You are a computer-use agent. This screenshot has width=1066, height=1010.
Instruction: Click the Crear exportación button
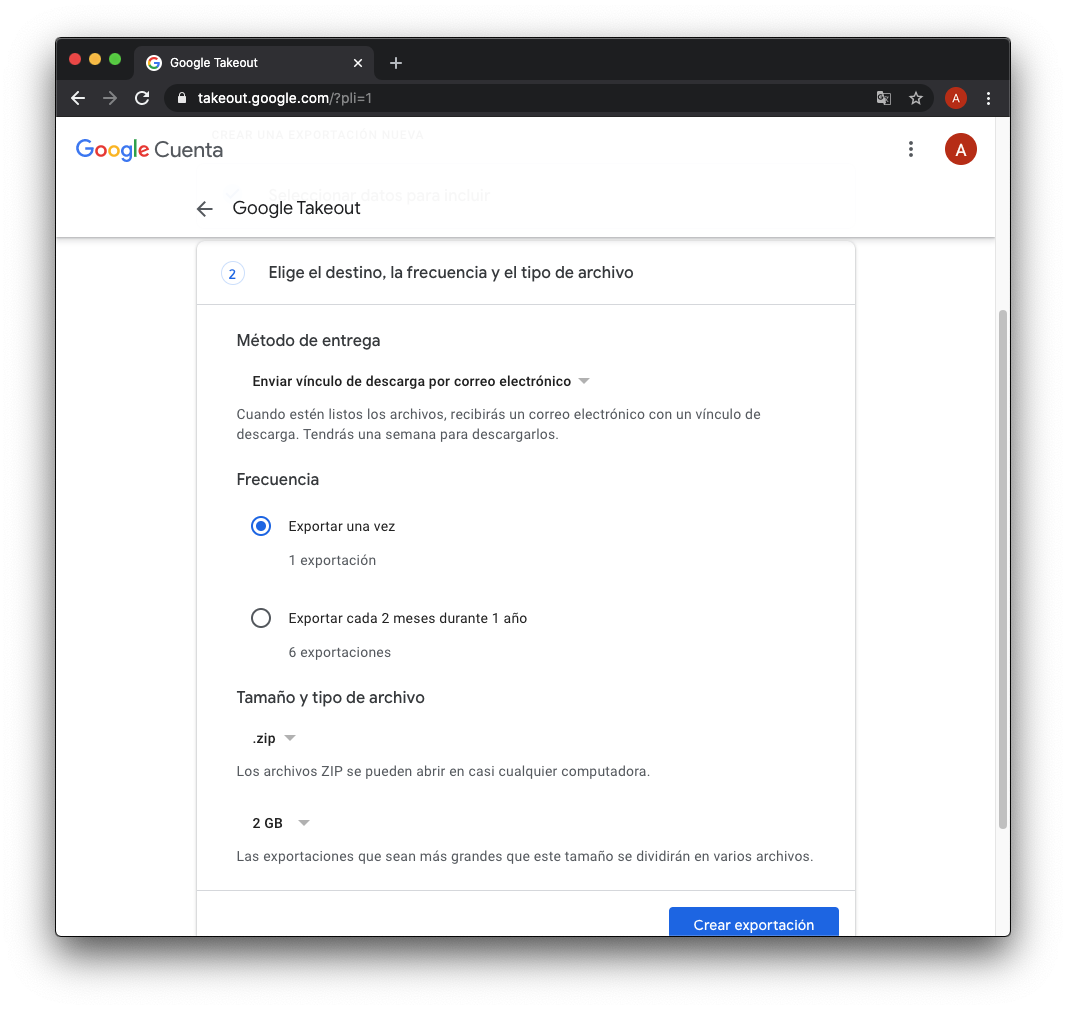pos(753,922)
